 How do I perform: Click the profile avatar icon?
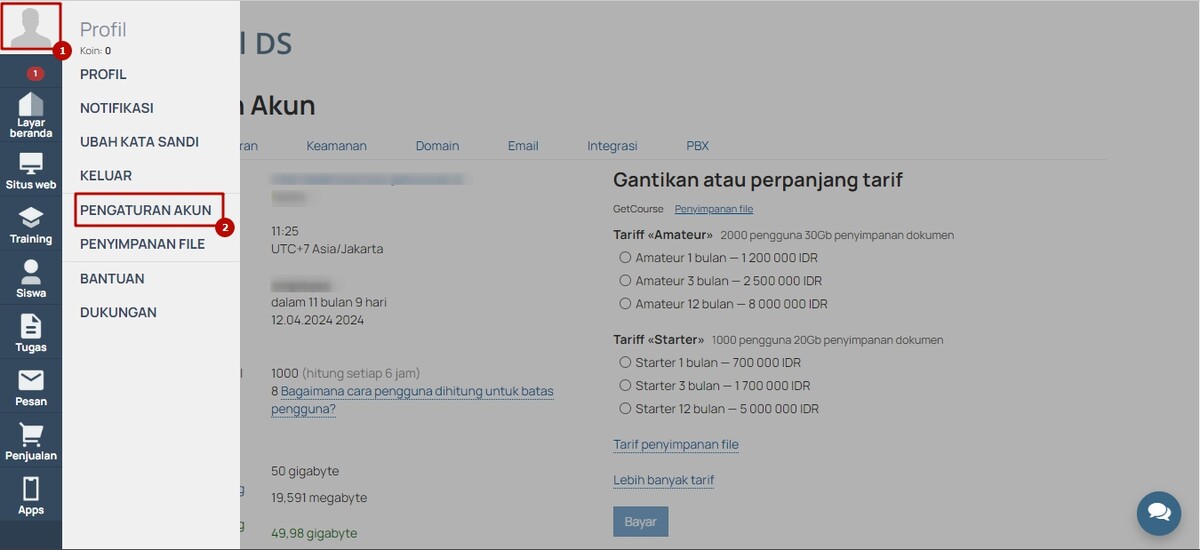coord(31,26)
